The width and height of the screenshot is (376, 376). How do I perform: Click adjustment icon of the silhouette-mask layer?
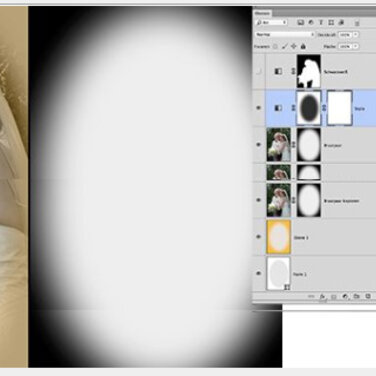[278, 71]
